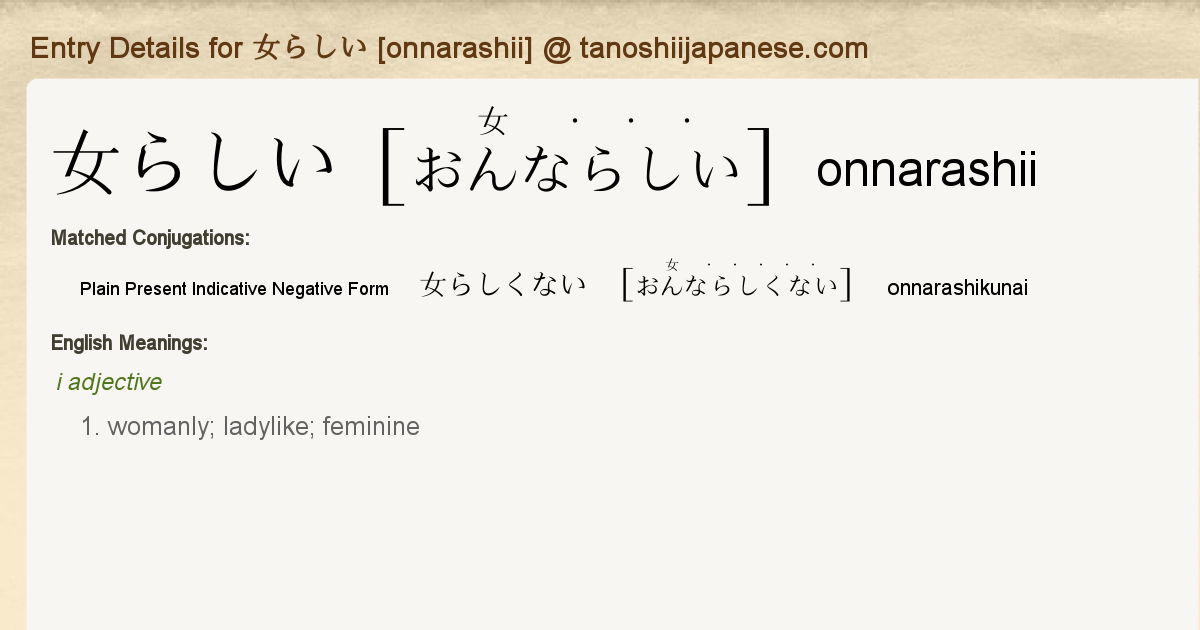Click the bracketed reading おんならしくない
This screenshot has height=630, width=1200.
click(737, 287)
